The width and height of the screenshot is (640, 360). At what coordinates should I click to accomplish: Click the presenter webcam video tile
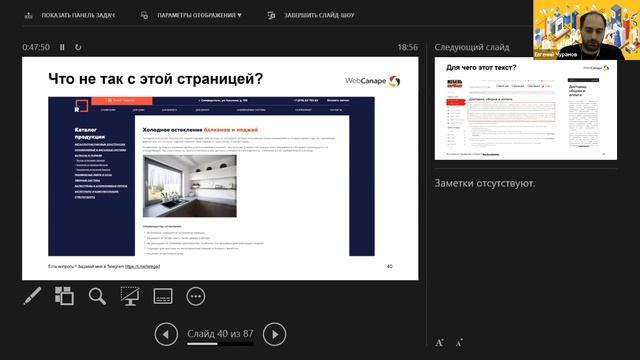pyautogui.click(x=587, y=30)
